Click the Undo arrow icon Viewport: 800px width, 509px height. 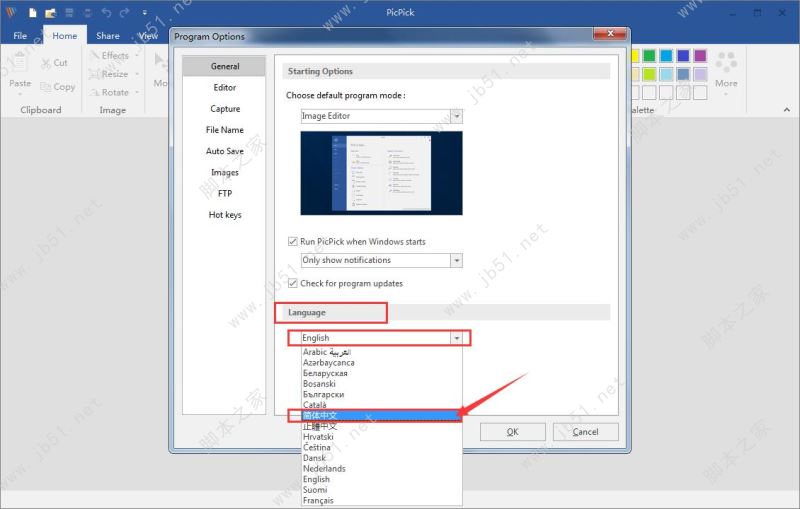click(x=106, y=13)
